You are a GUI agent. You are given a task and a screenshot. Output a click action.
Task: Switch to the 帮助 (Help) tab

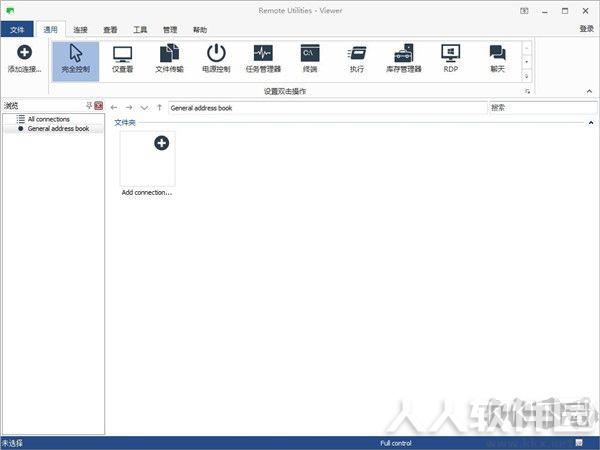tap(200, 29)
